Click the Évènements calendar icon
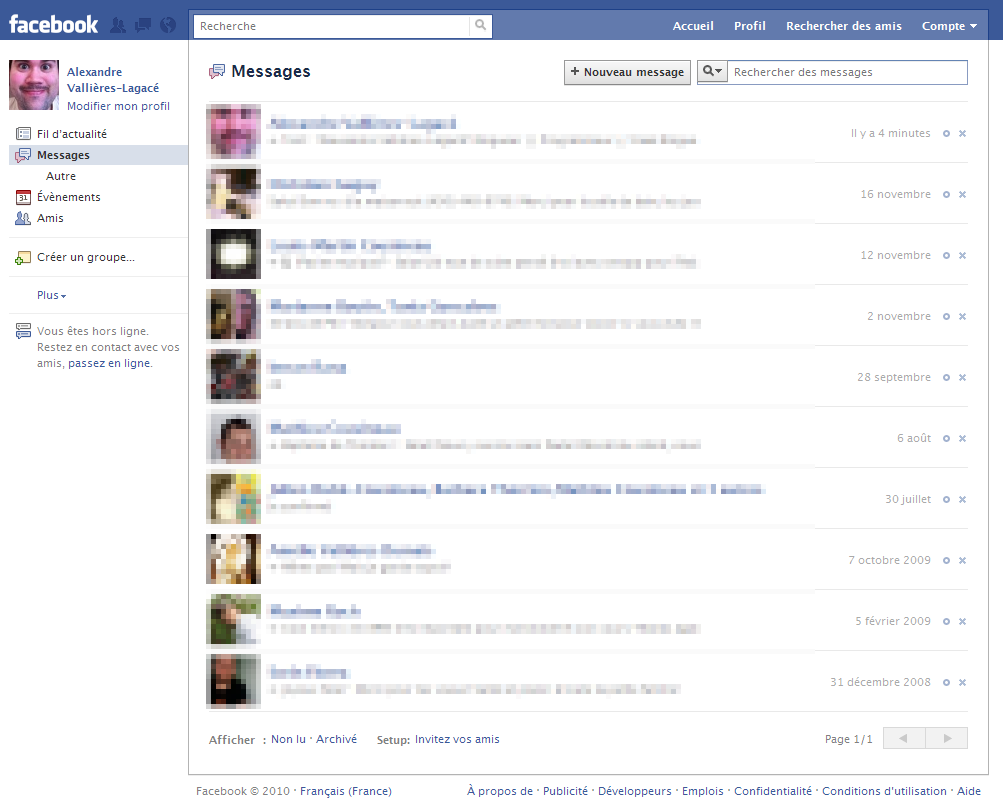1003x807 pixels. click(x=23, y=197)
